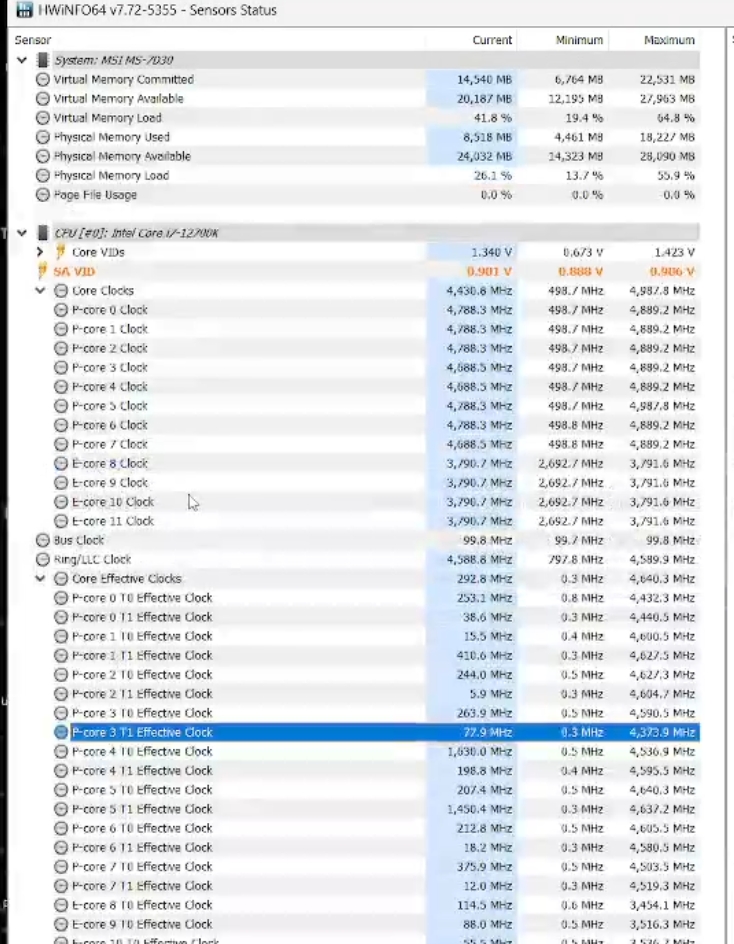Click the E-core 8 Clock icon
The image size is (734, 944).
[x=61, y=464]
